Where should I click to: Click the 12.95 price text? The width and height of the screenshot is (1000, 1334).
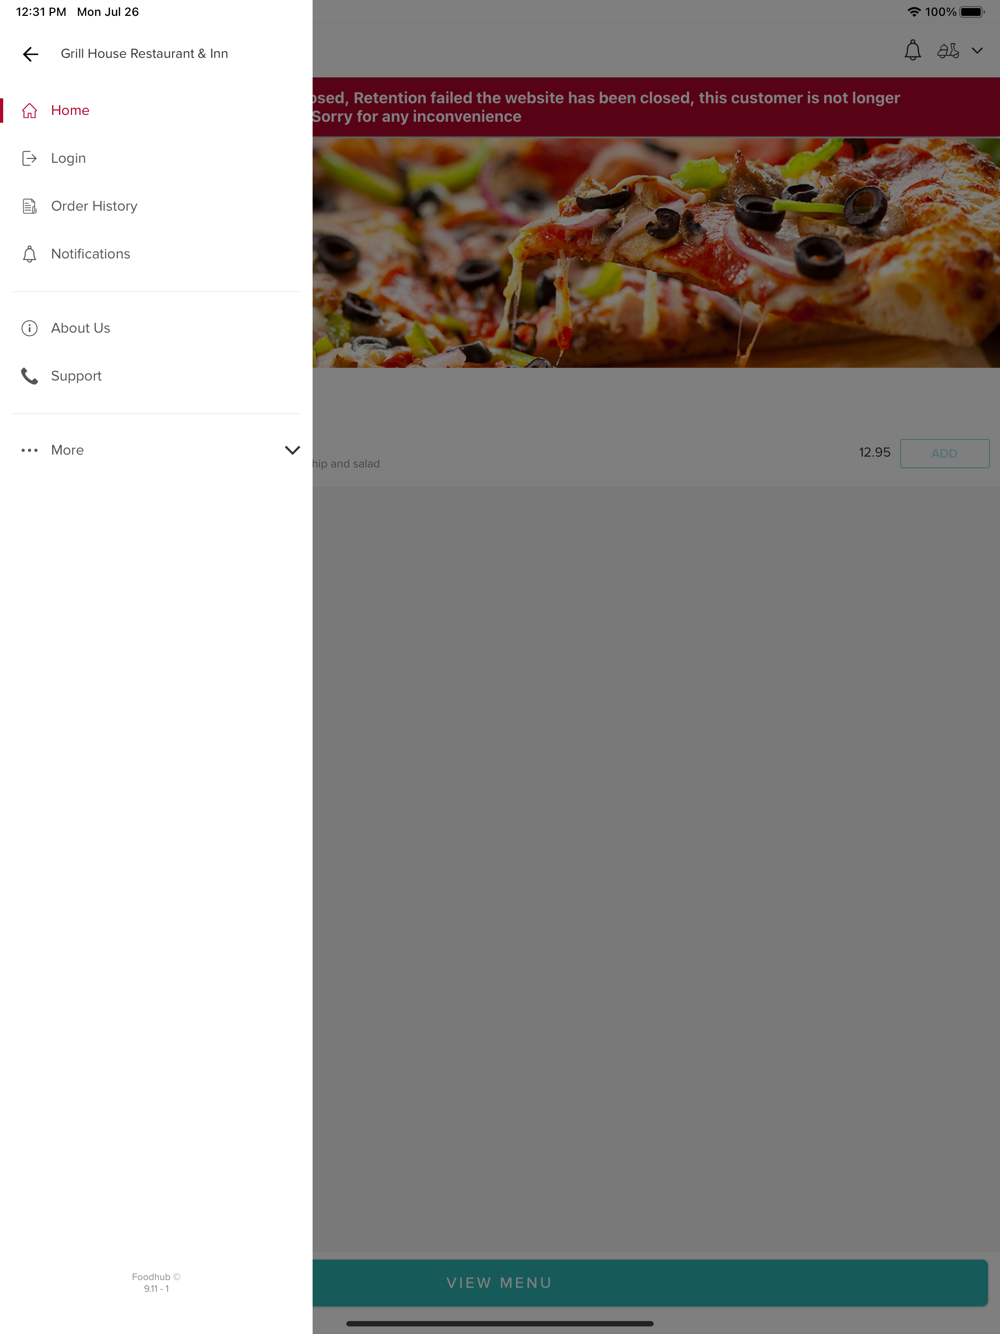874,452
